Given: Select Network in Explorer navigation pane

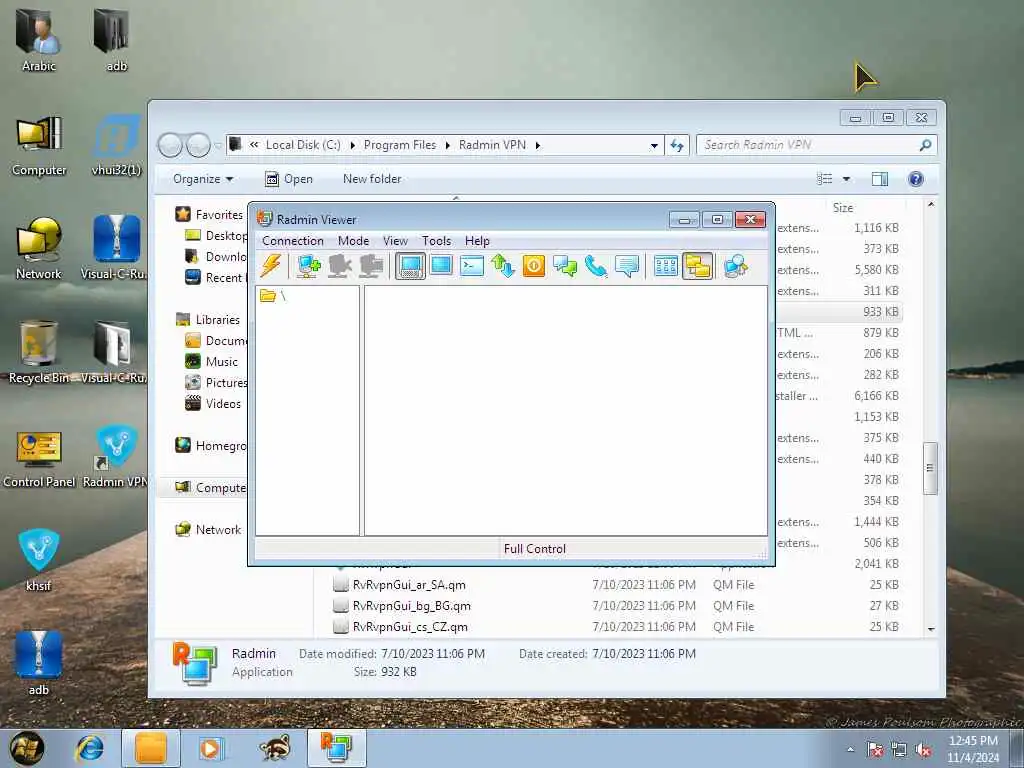Looking at the screenshot, I should [218, 530].
